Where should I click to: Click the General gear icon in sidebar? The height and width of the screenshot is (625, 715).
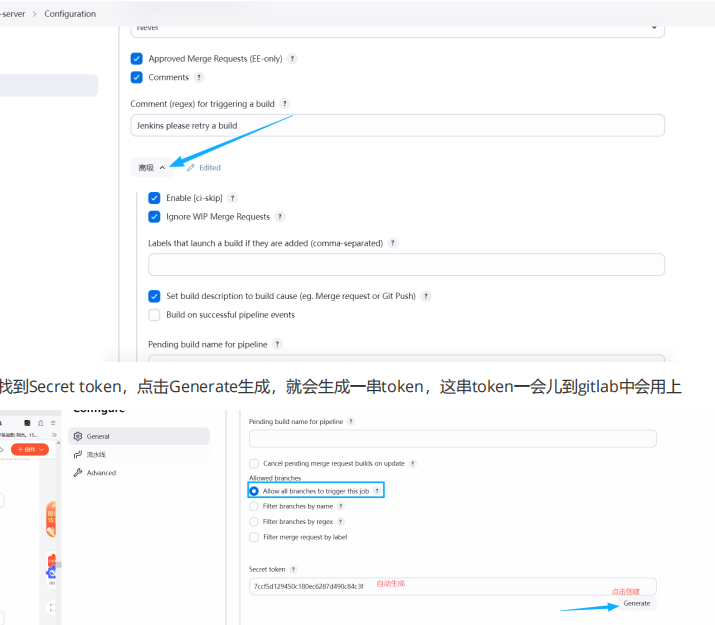78,436
